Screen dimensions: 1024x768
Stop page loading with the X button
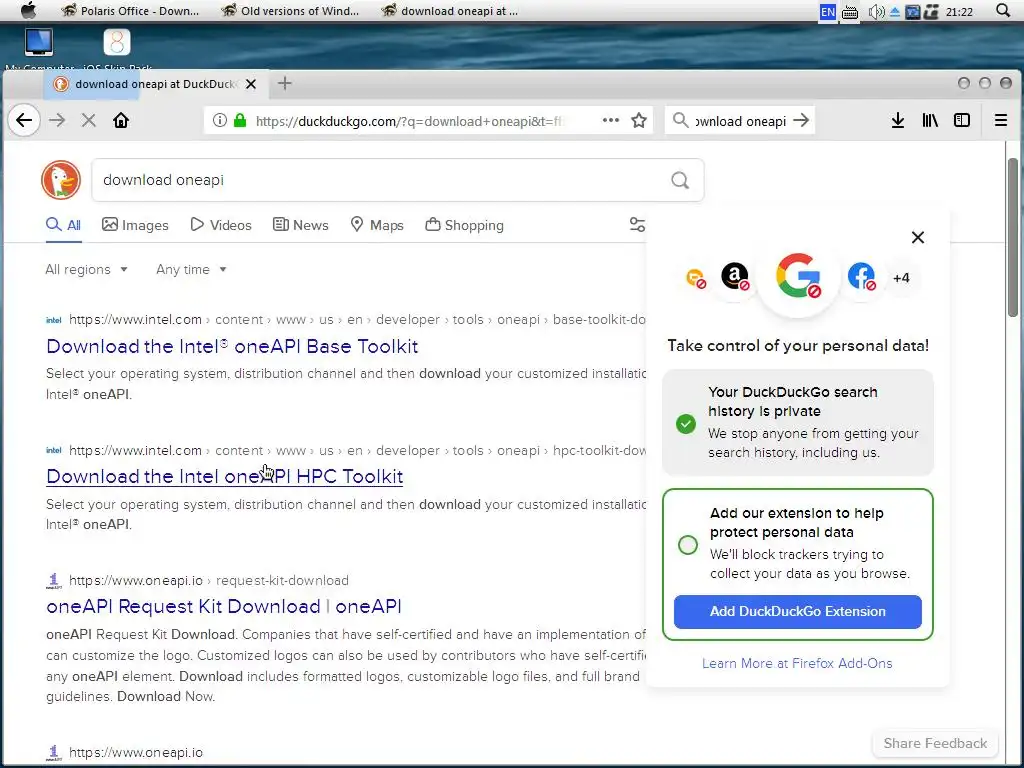coord(89,120)
